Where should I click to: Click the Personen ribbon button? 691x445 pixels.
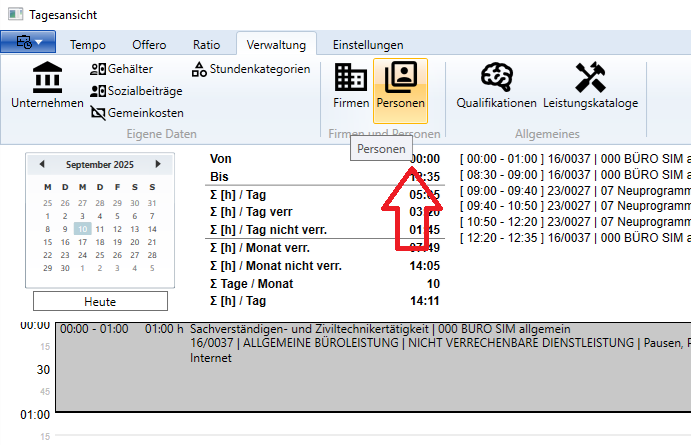tap(400, 86)
